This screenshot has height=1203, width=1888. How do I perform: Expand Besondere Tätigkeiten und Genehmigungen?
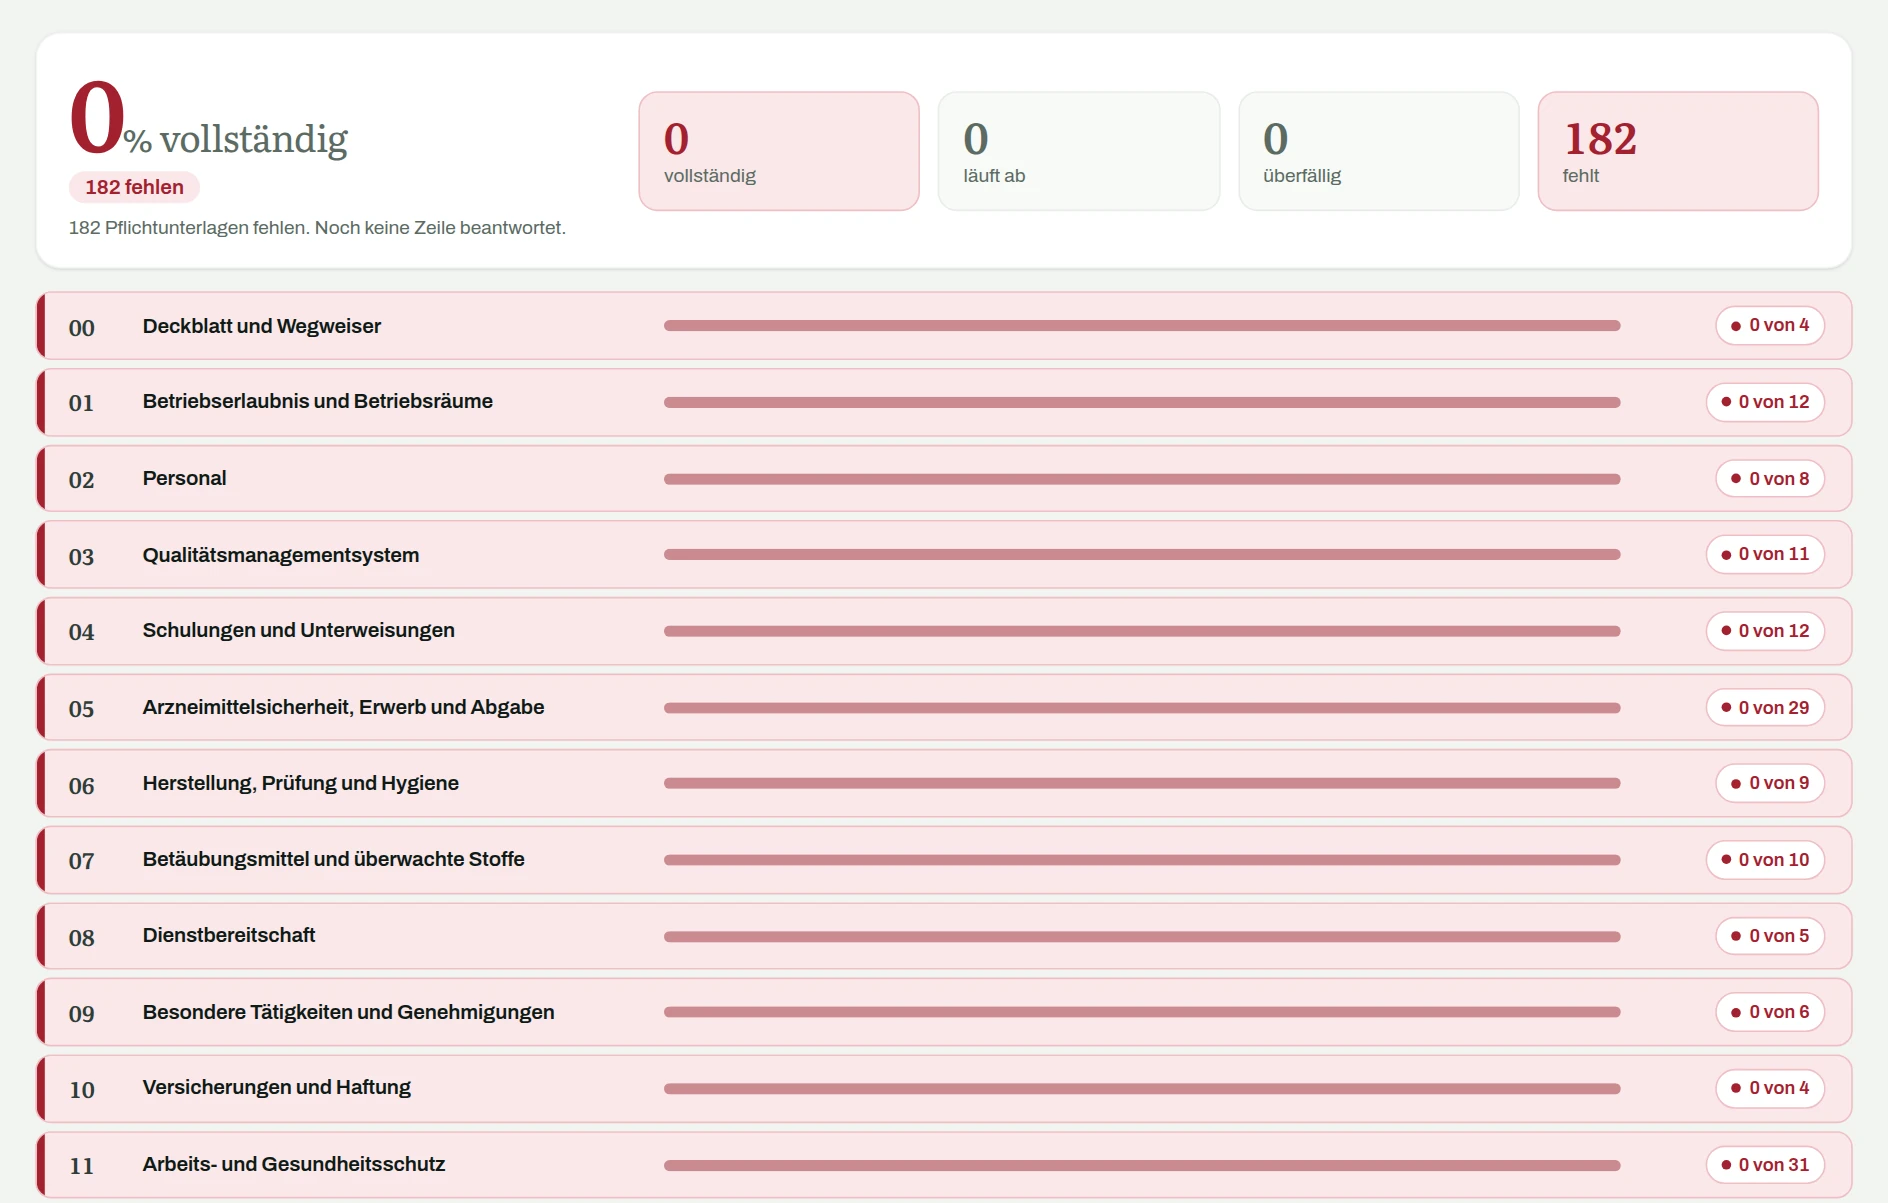click(x=944, y=1013)
